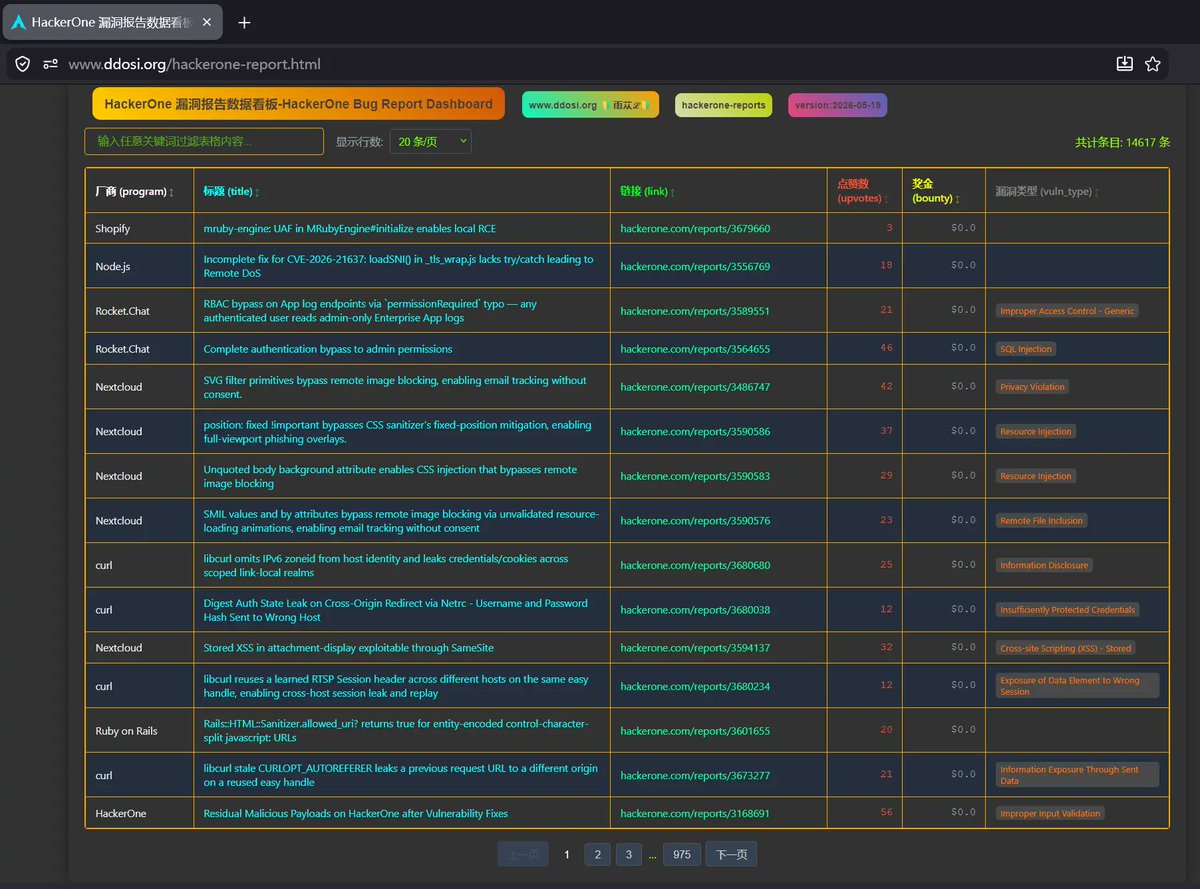The image size is (1200, 889).
Task: Click the next page button 下一页
Action: (731, 854)
